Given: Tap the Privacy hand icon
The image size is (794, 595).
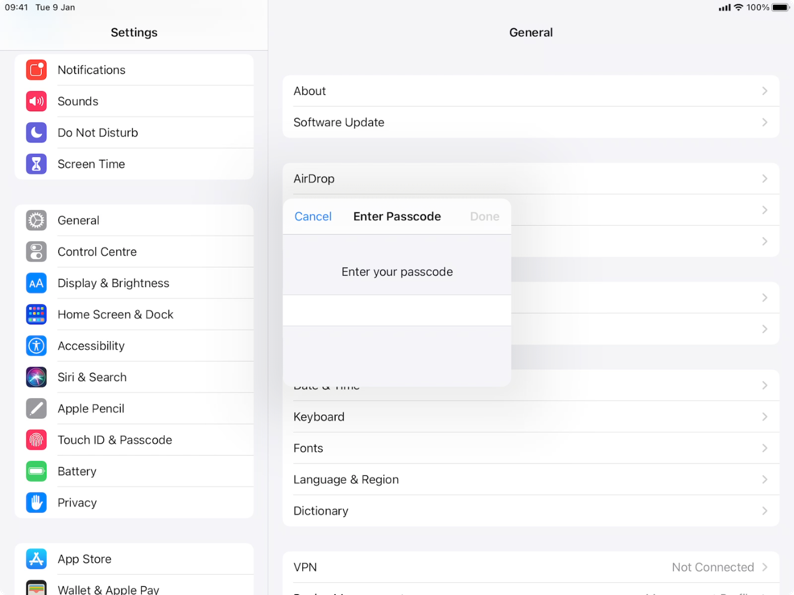Looking at the screenshot, I should (36, 503).
